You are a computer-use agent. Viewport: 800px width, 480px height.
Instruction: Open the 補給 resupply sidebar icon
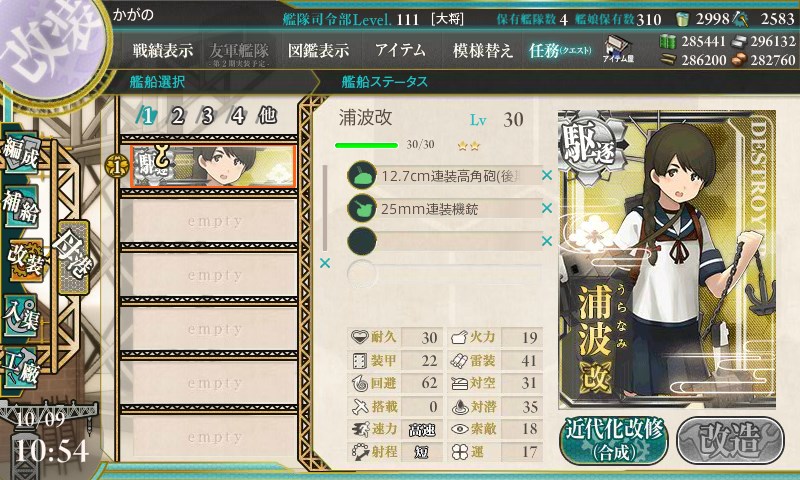pyautogui.click(x=21, y=206)
